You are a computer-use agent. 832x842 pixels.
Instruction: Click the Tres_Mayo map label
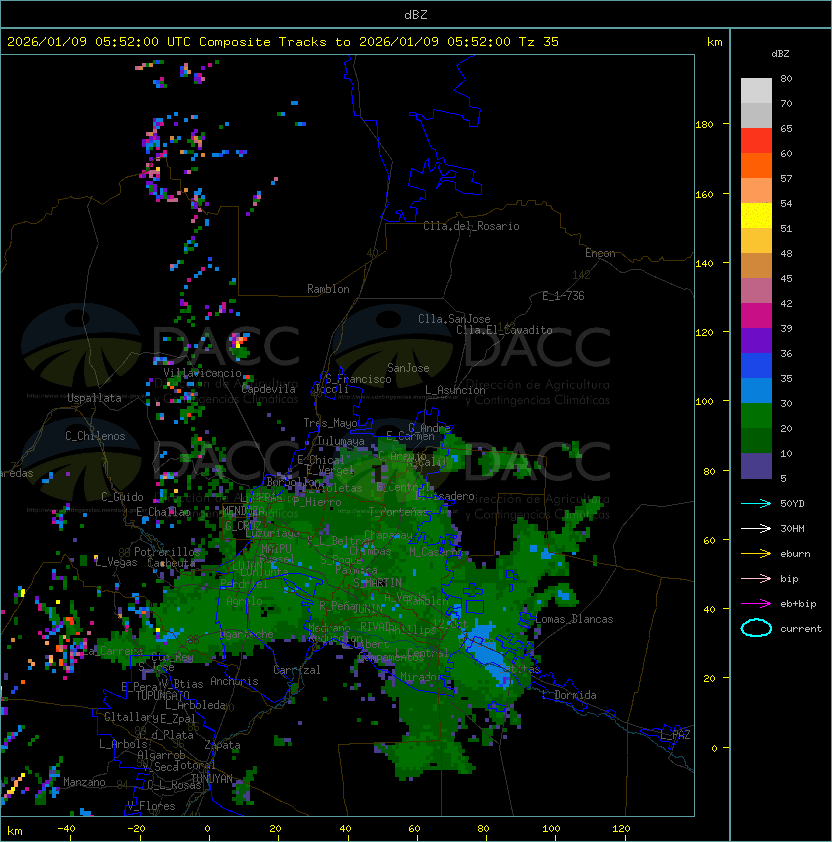[x=330, y=423]
